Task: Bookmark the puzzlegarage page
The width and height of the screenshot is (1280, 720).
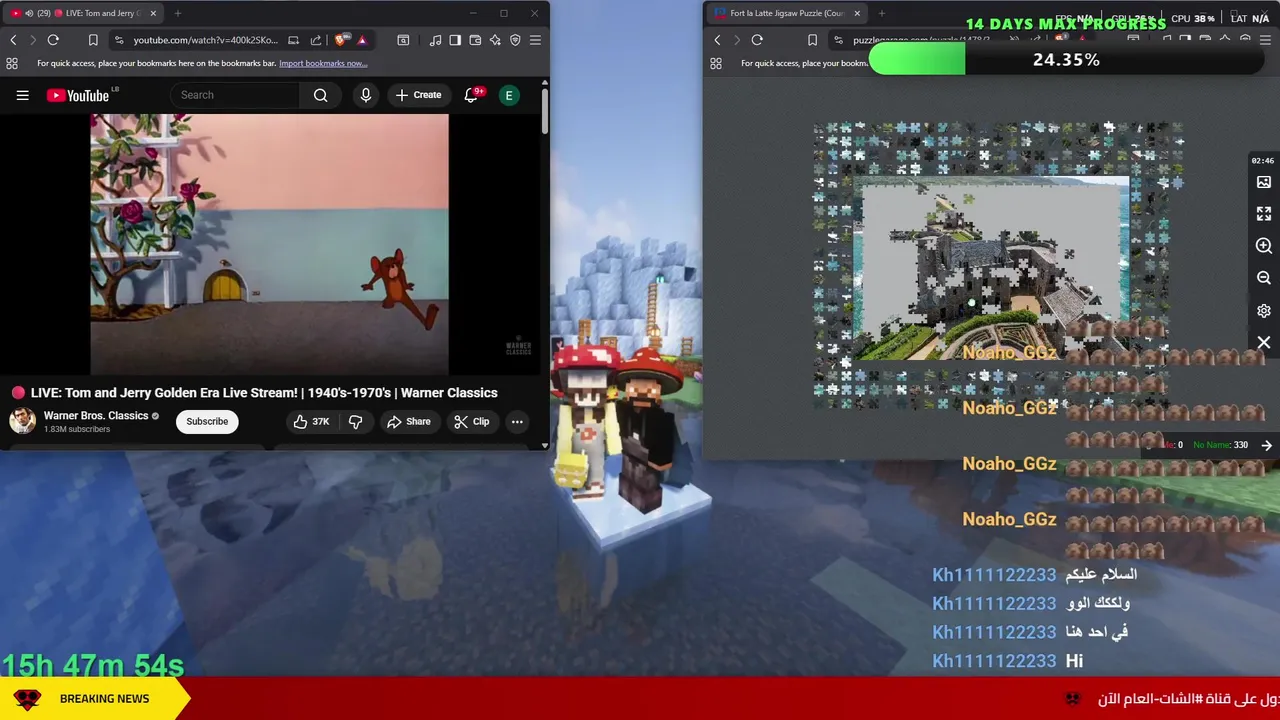Action: (812, 40)
